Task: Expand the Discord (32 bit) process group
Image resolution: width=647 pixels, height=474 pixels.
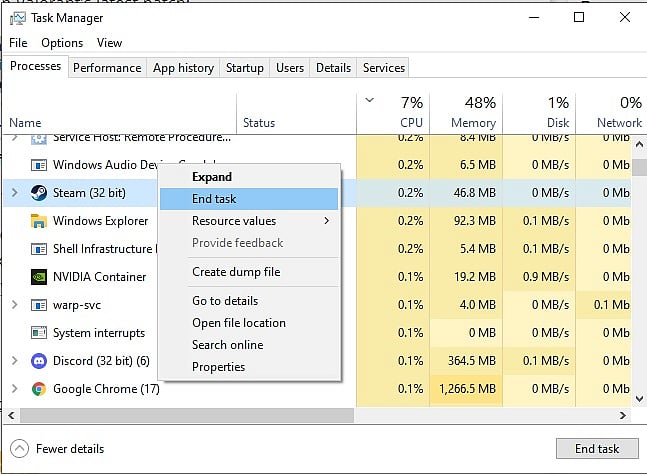Action: tap(14, 361)
